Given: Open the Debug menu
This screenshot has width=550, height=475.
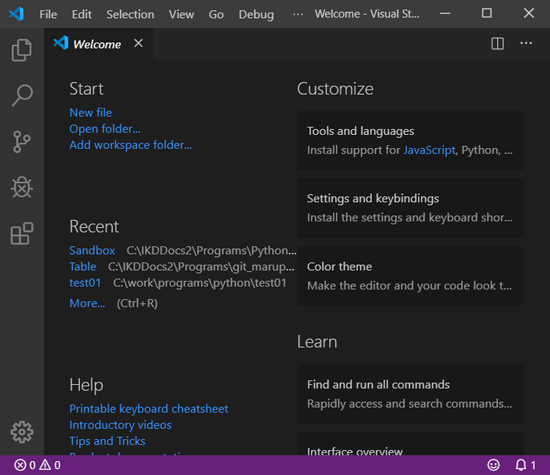Looking at the screenshot, I should pos(256,14).
